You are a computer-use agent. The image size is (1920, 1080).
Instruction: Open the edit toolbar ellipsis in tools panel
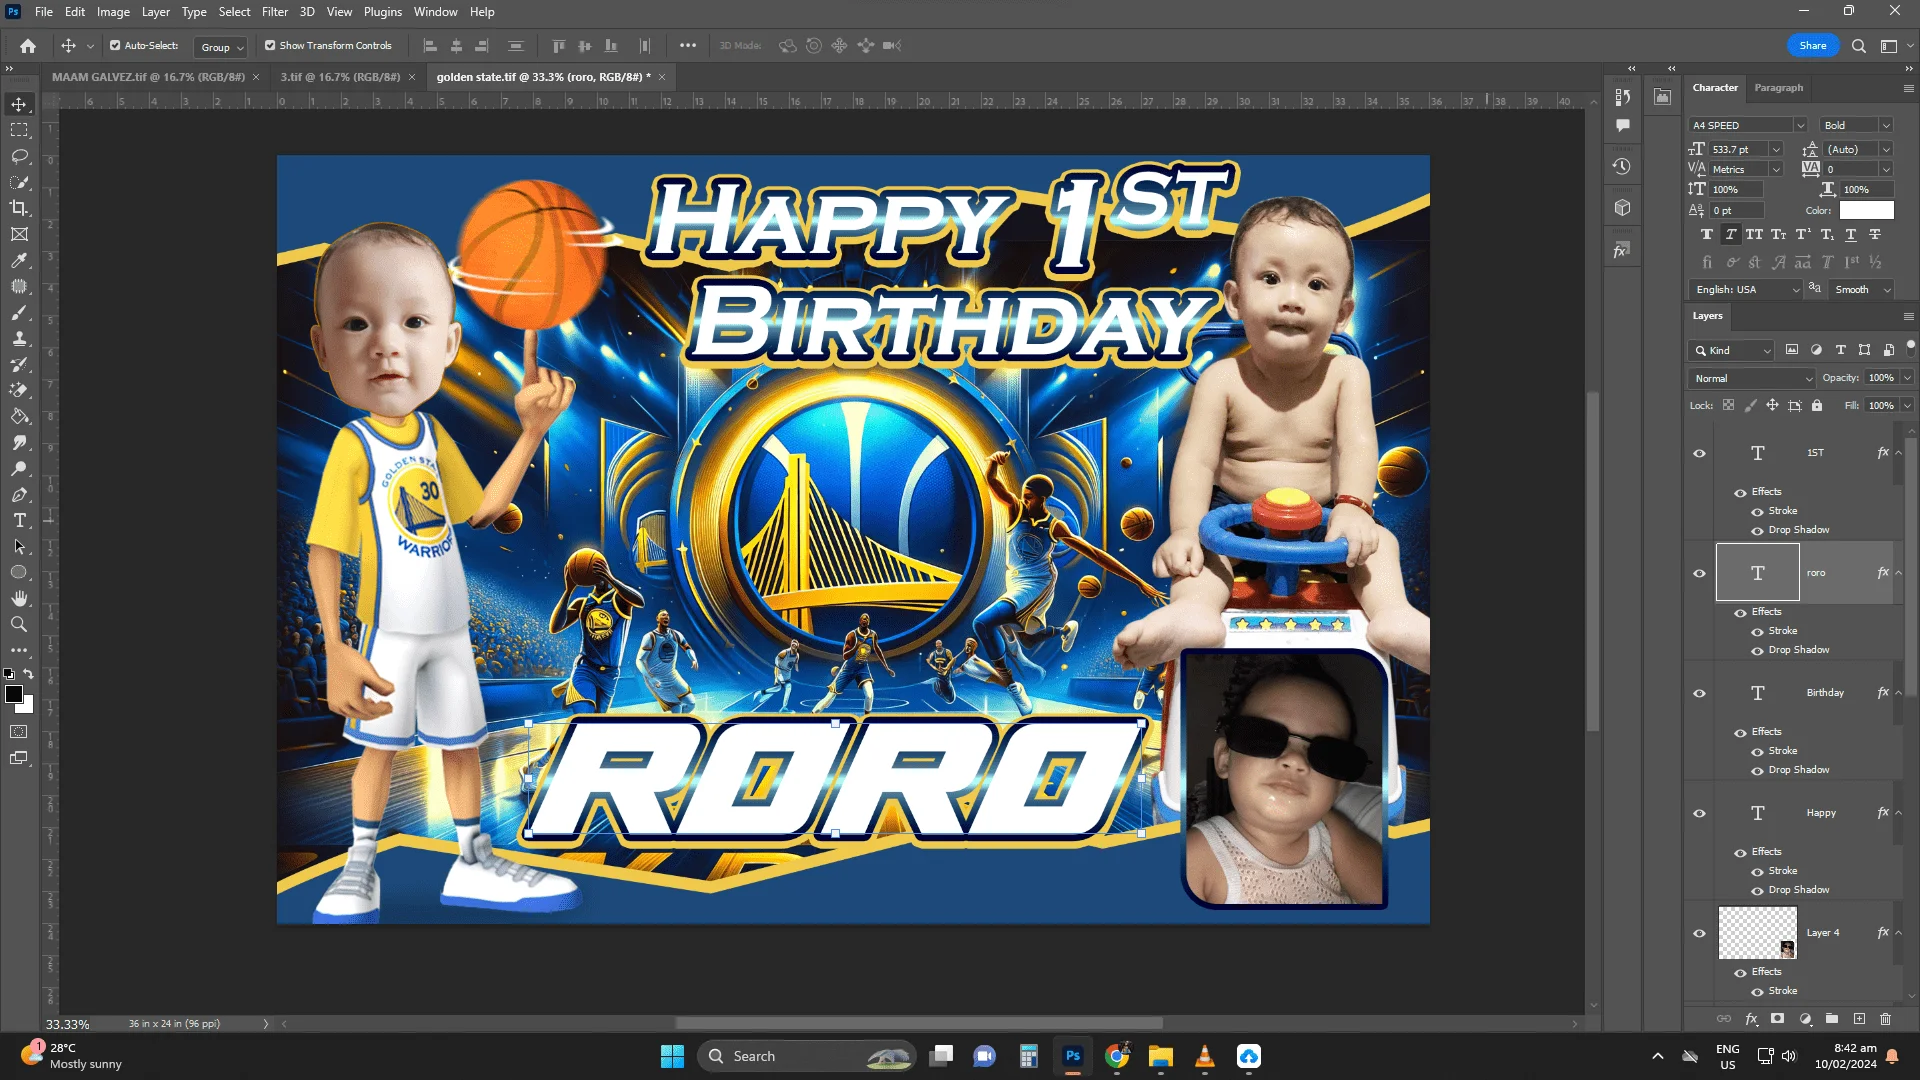19,651
